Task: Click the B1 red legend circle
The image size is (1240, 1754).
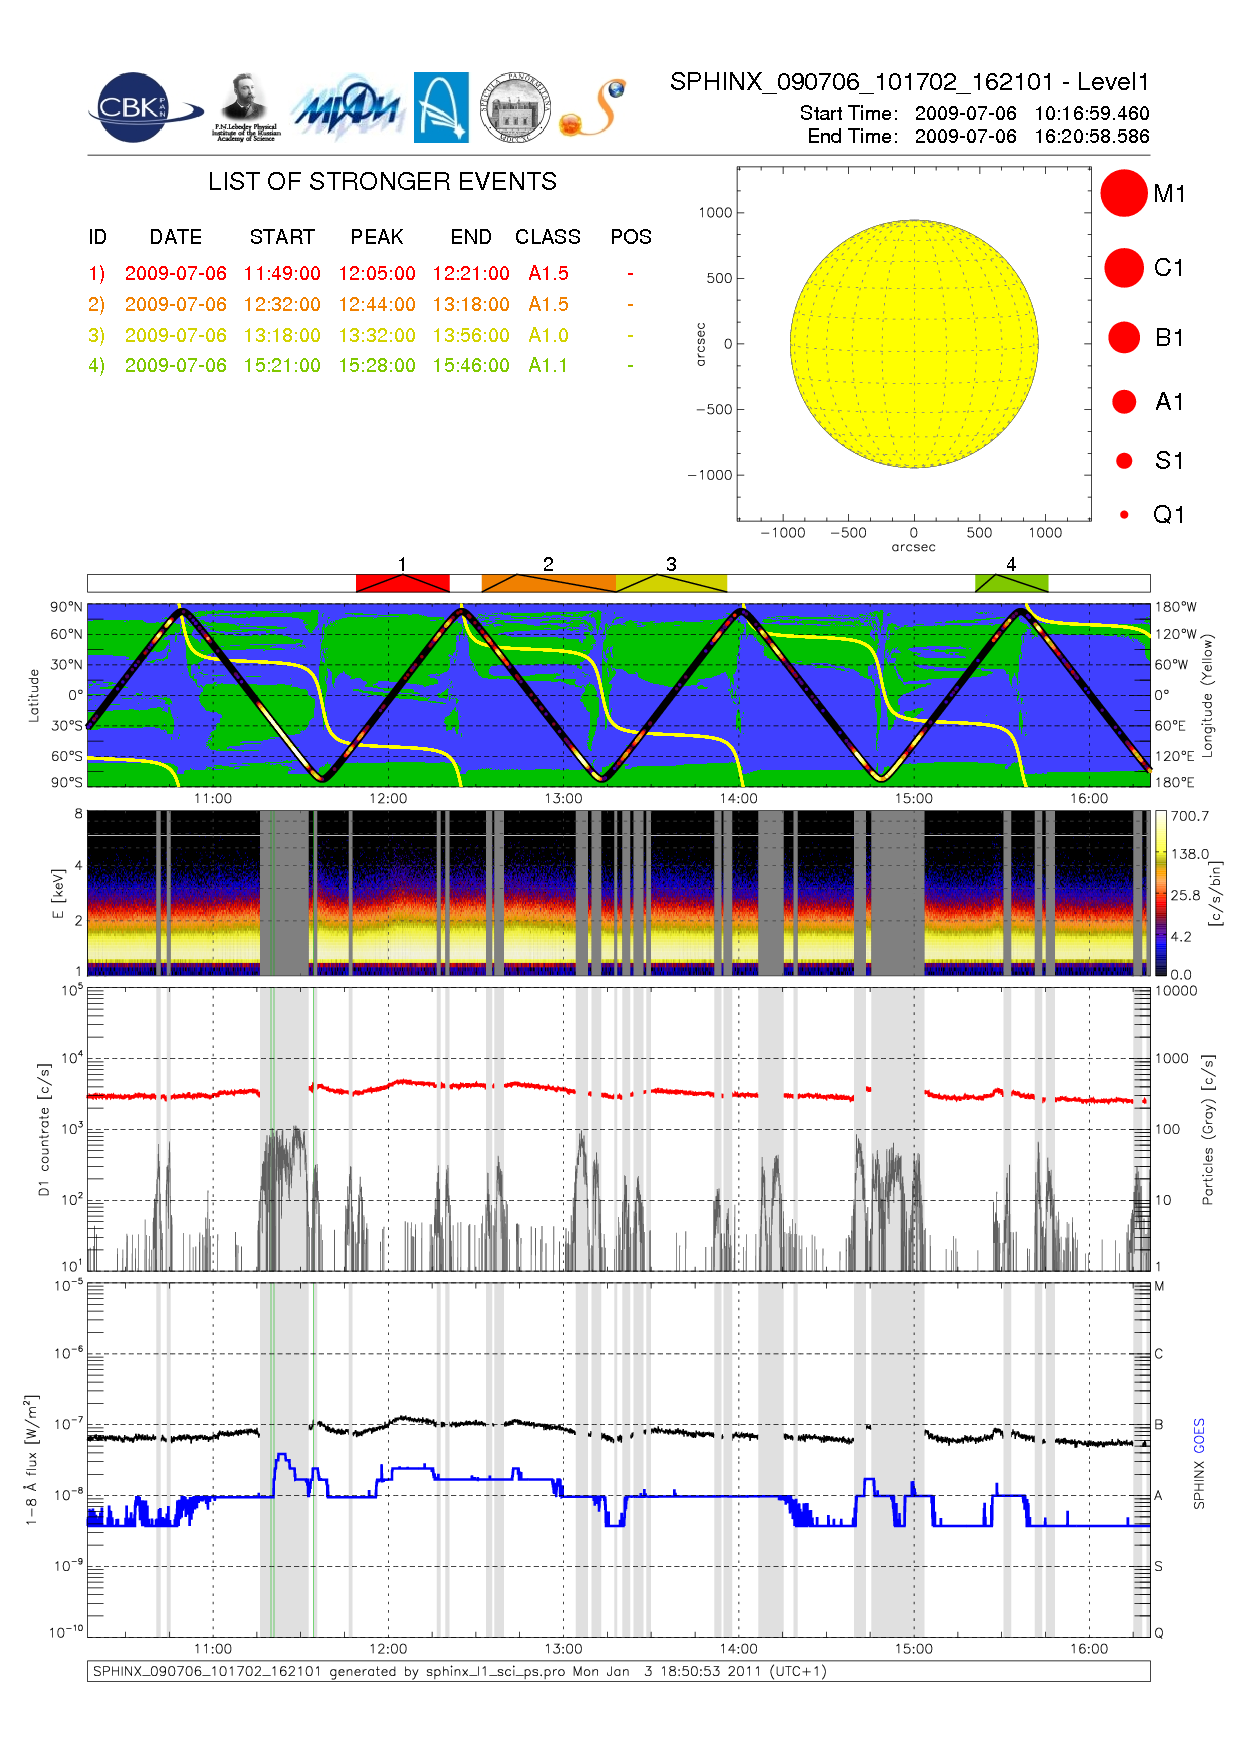Action: point(1124,338)
